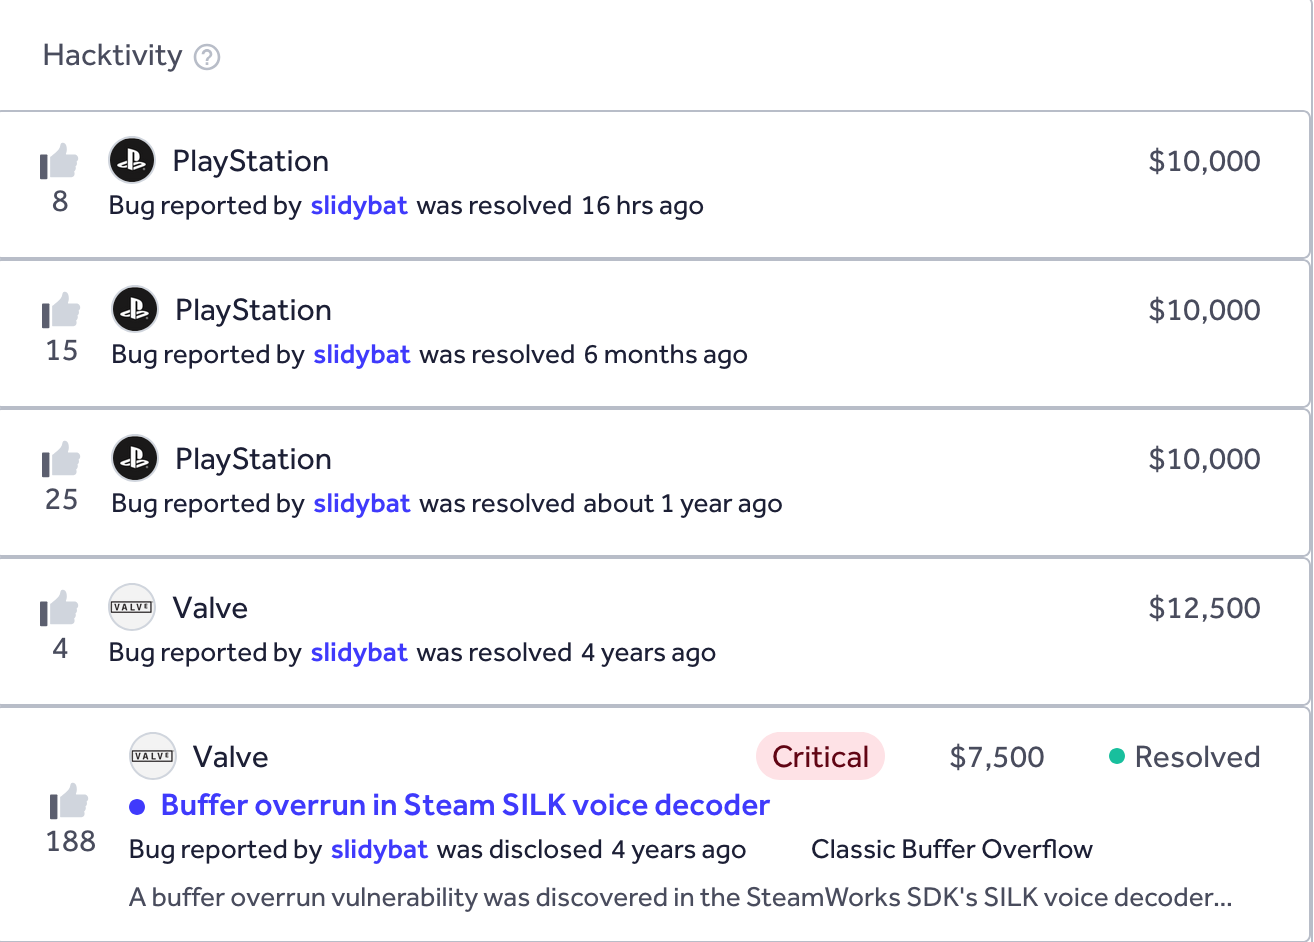
Task: Open slidybat profile from 16 hrs ago report
Action: tap(359, 206)
